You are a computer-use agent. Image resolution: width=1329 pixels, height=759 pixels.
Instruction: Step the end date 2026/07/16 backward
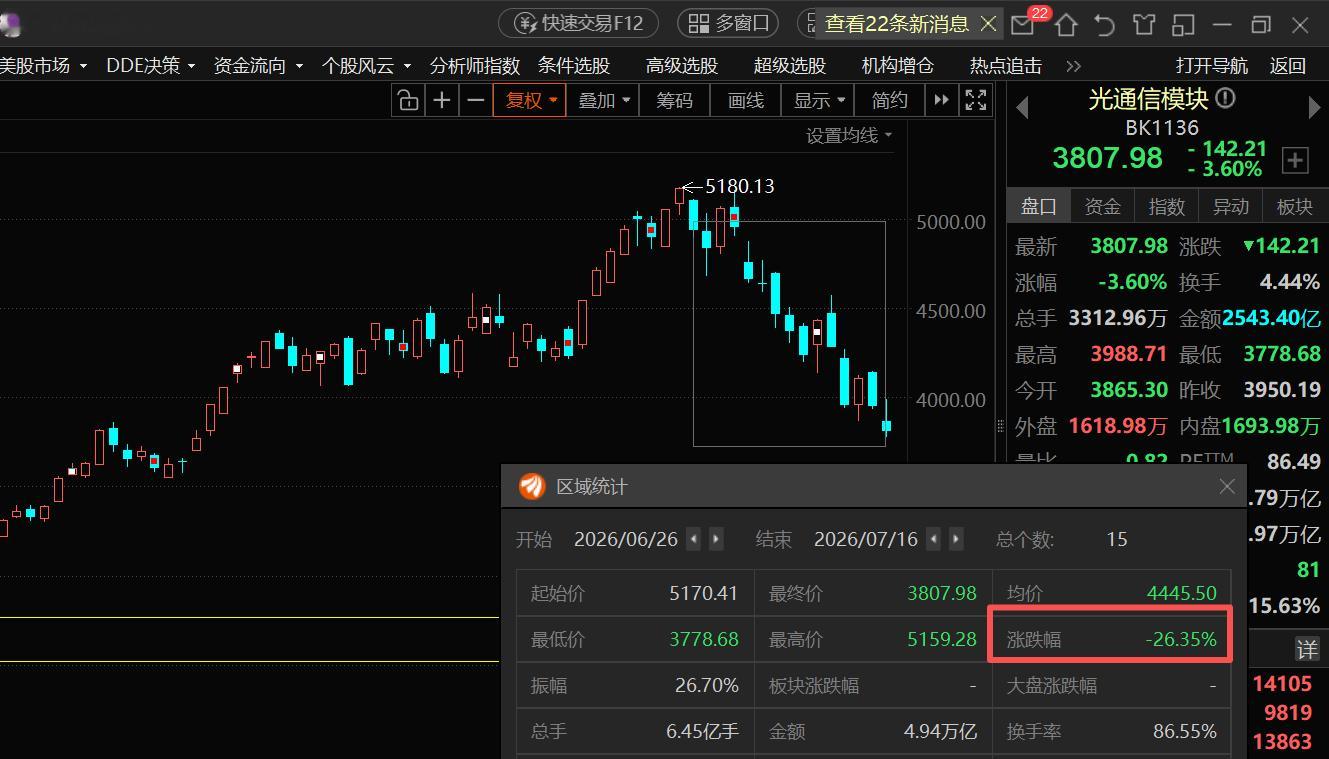click(933, 539)
